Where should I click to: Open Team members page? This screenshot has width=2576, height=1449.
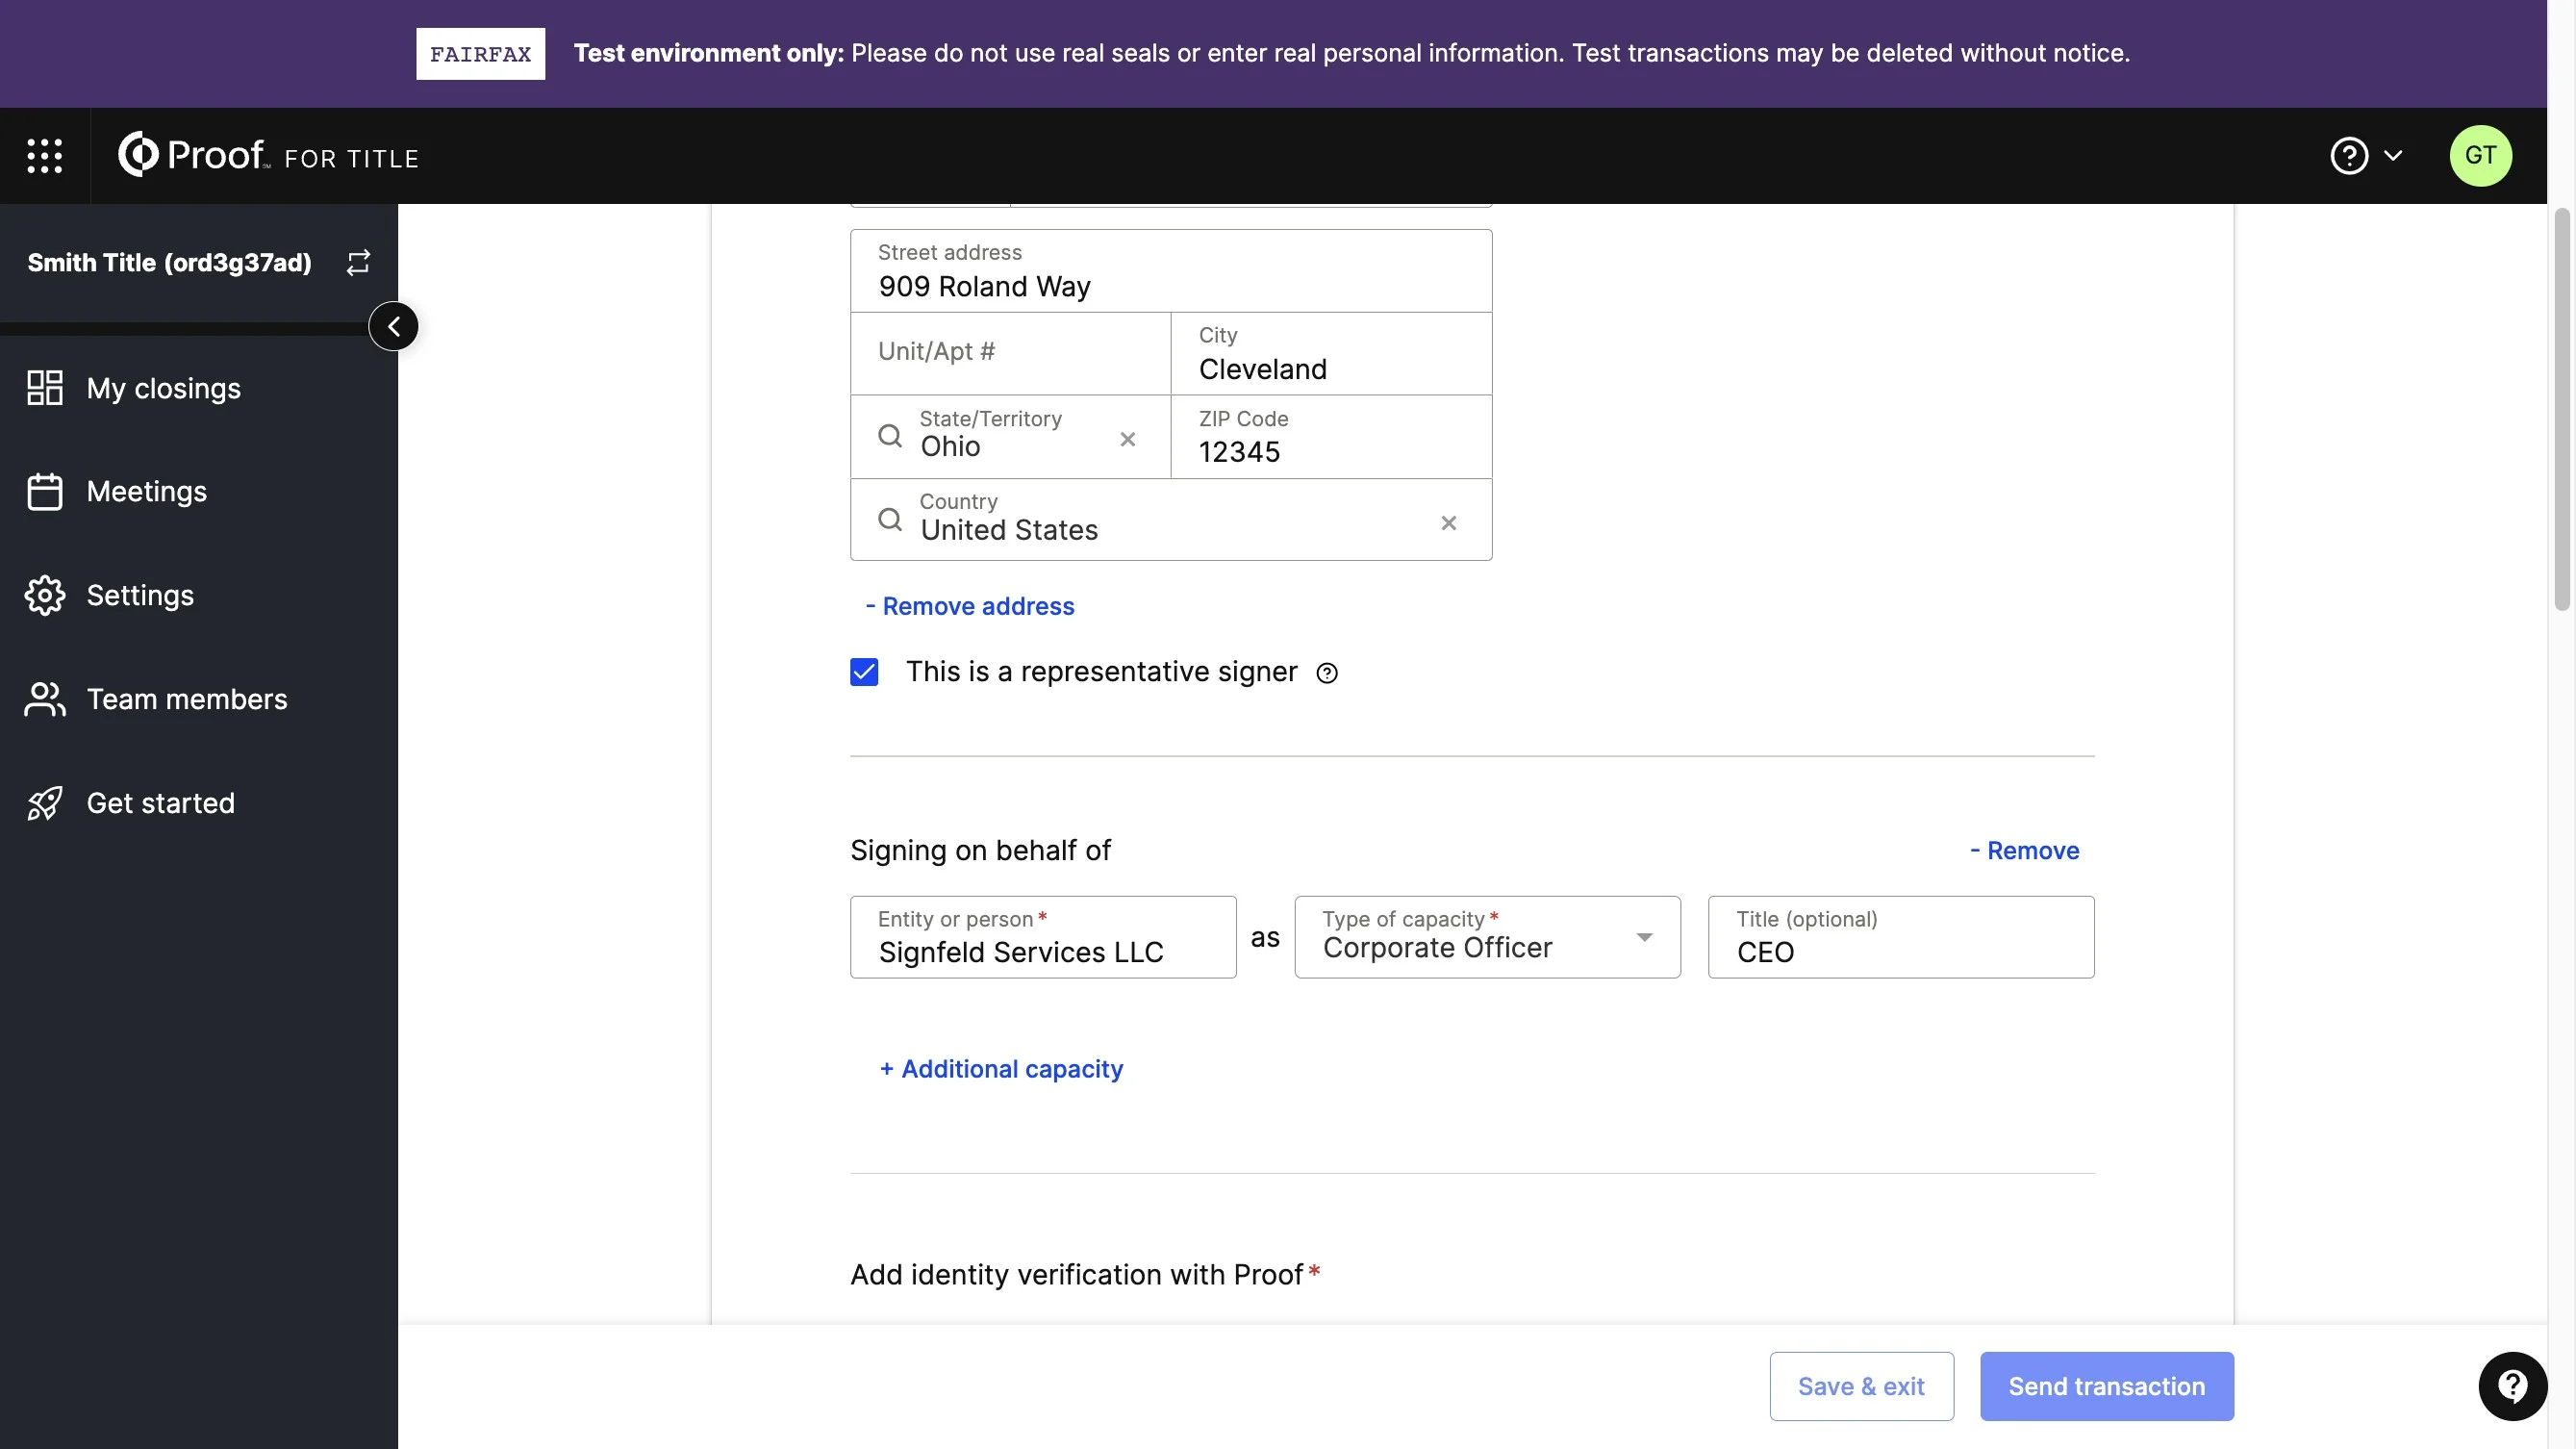point(187,699)
